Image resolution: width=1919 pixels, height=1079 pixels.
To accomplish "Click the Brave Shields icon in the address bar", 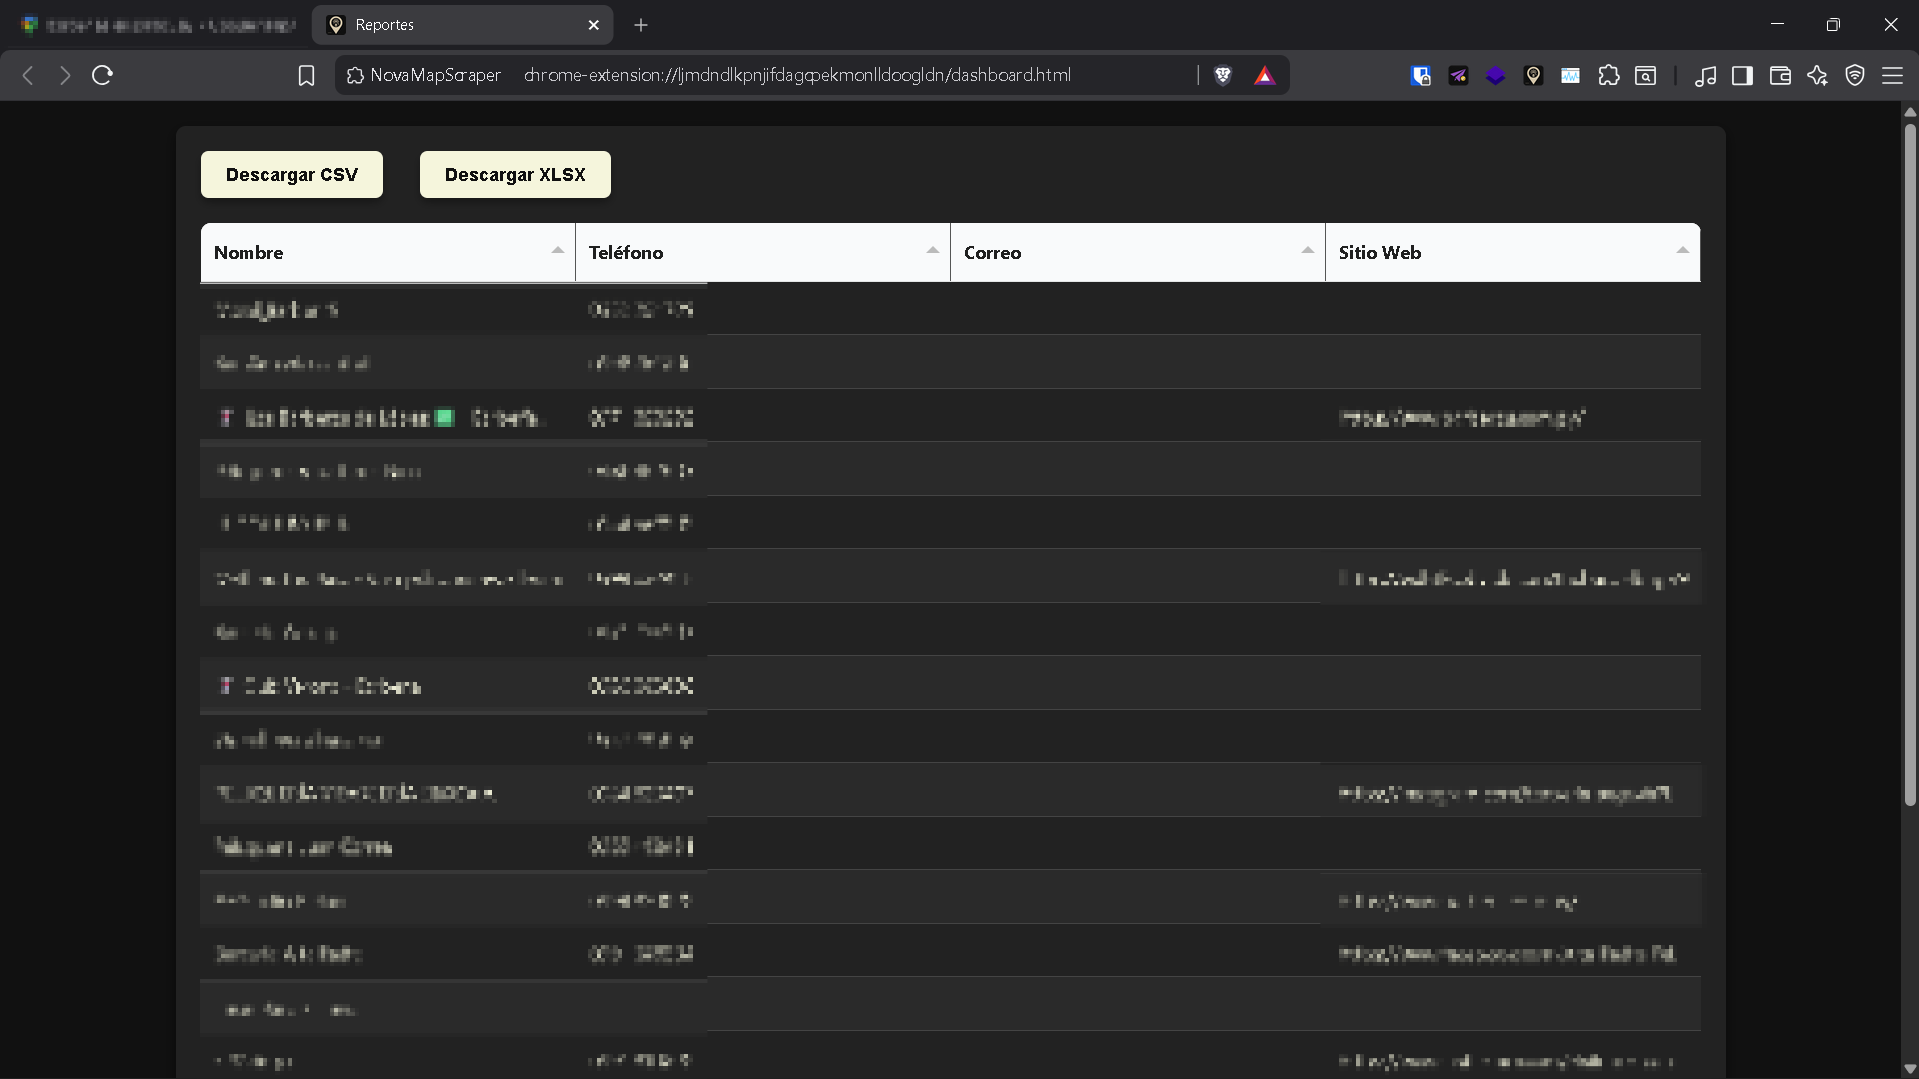I will [1223, 75].
